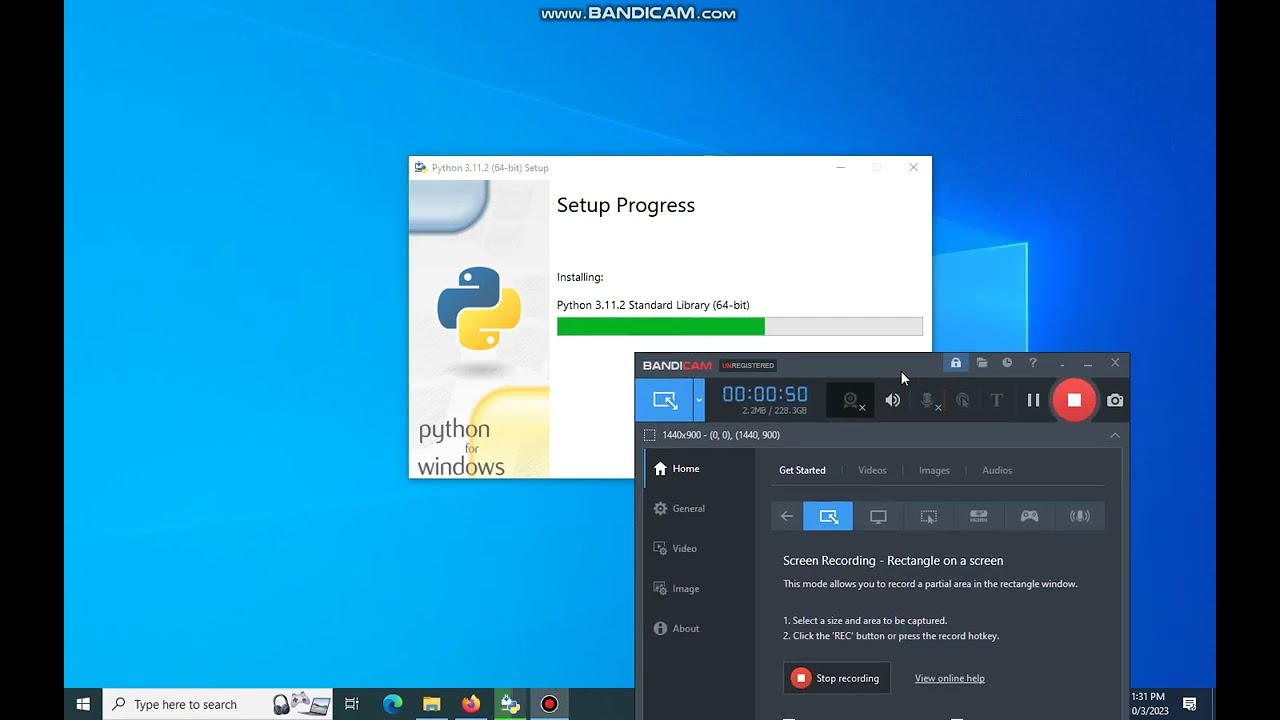The height and width of the screenshot is (720, 1280).
Task: Stop recording with the red button
Action: (1074, 400)
